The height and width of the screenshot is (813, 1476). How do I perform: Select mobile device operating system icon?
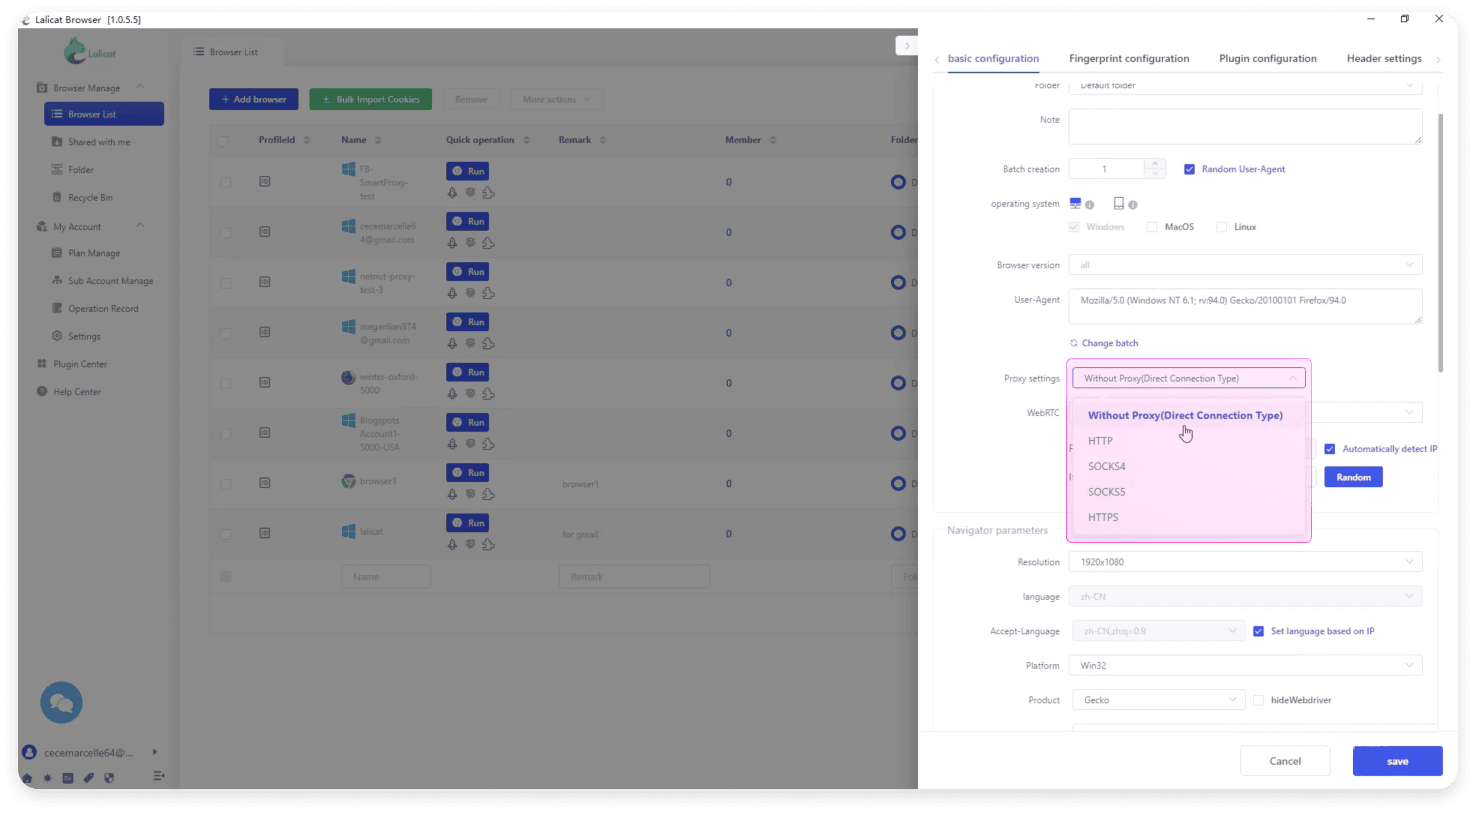pos(1118,203)
